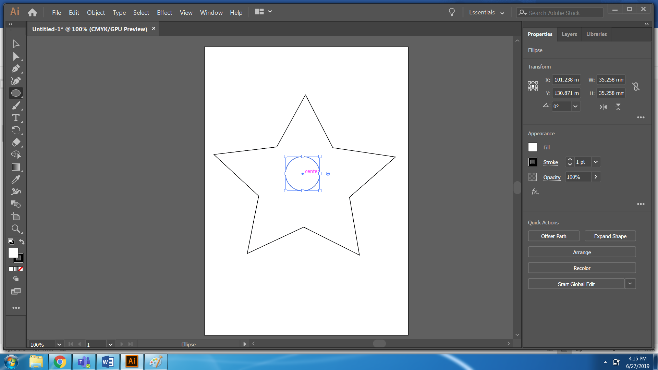Swap fill and stroke colors

coord(21,242)
